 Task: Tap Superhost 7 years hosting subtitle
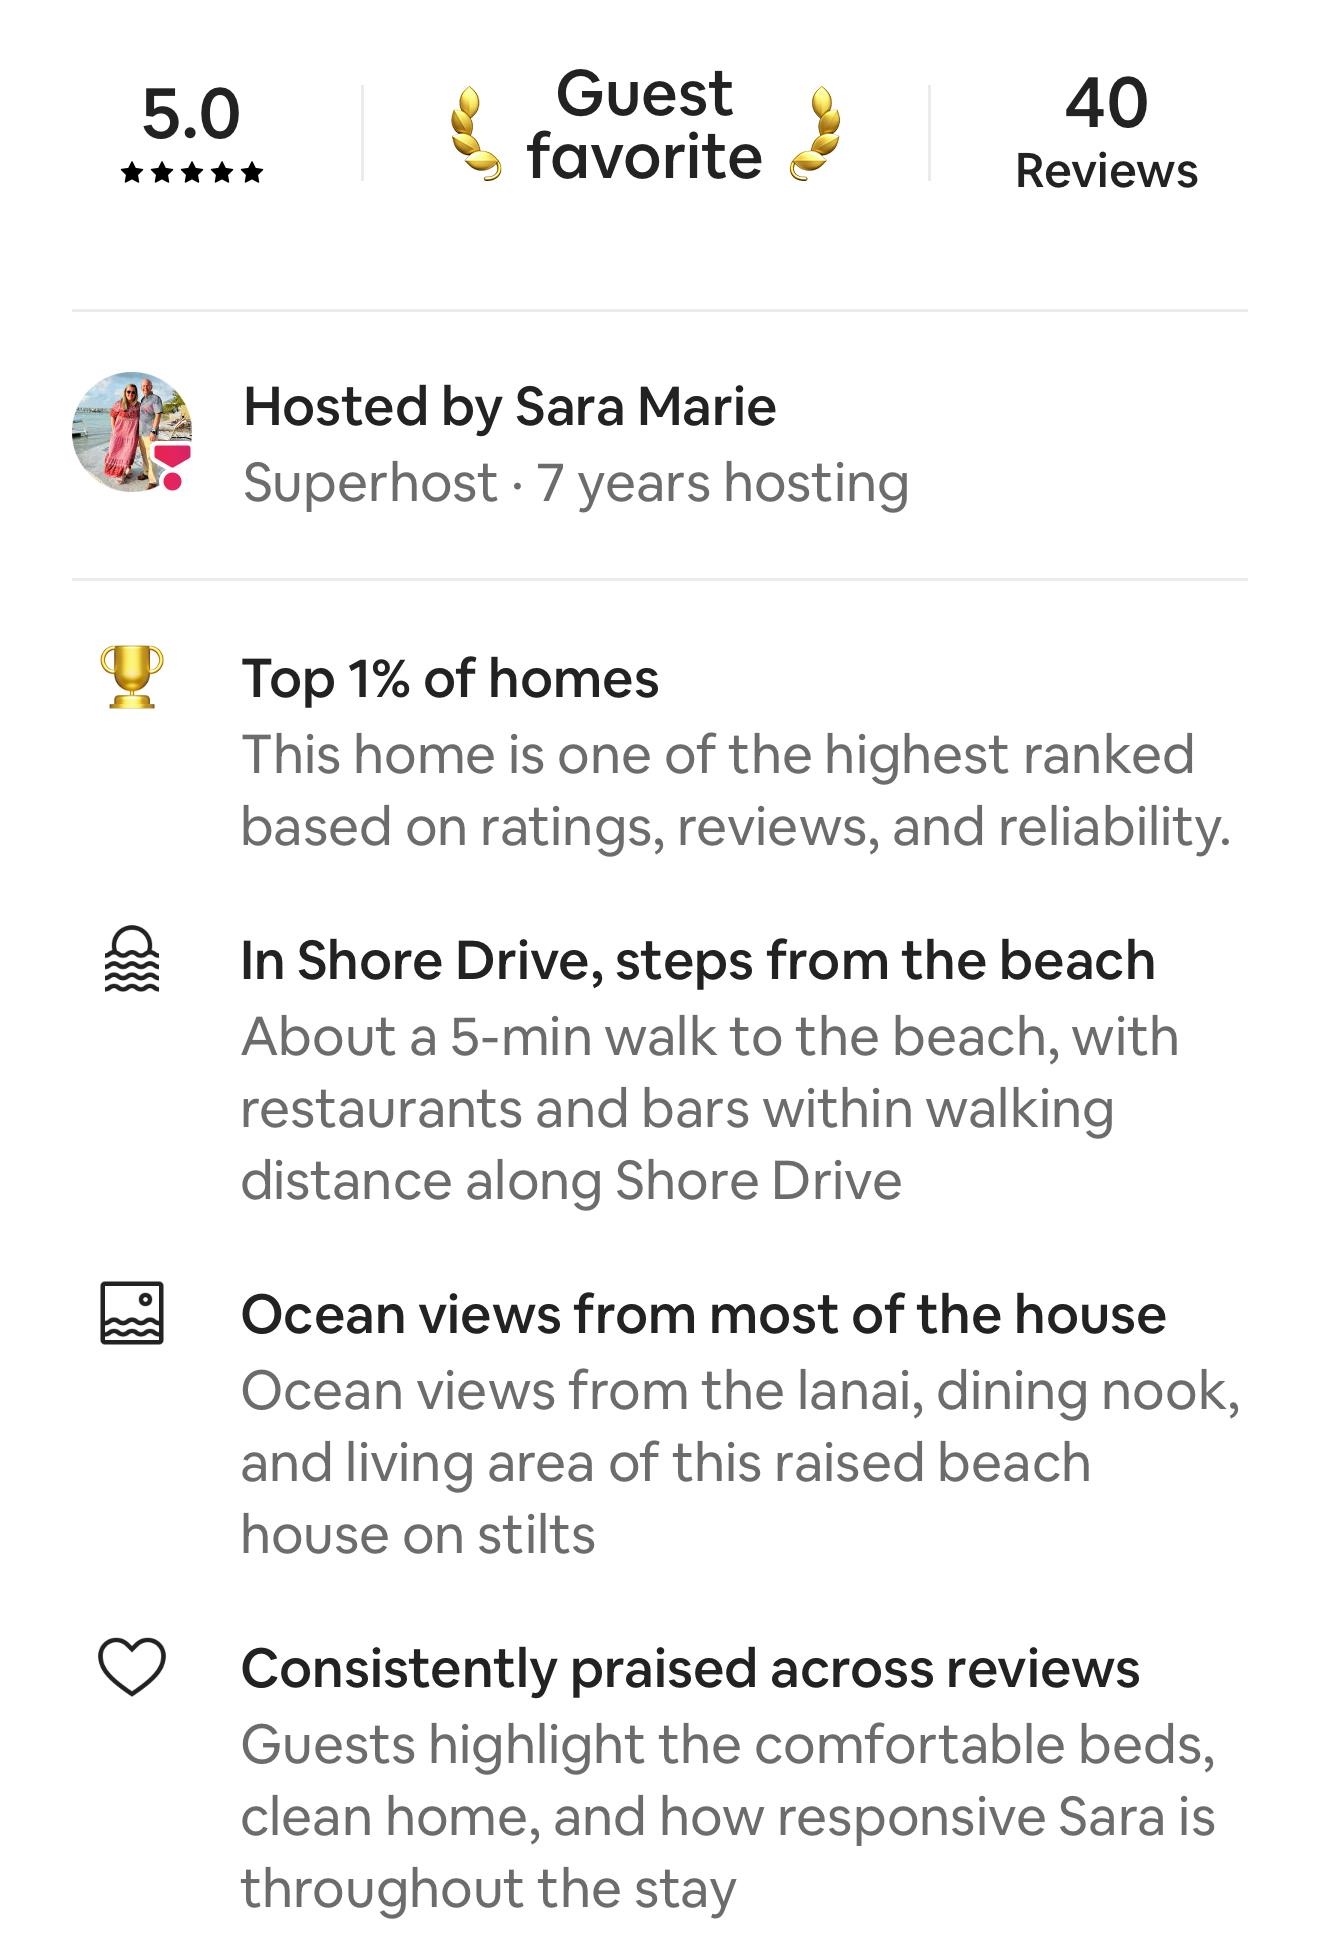pos(576,483)
